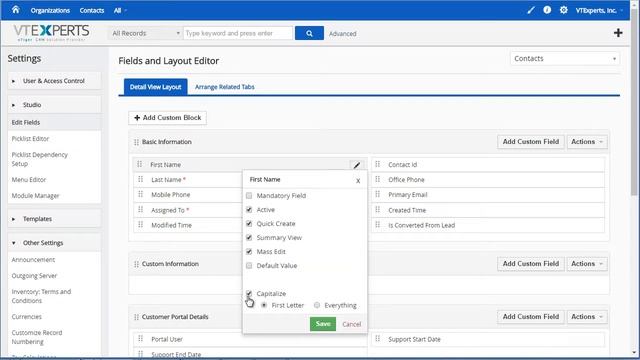The width and height of the screenshot is (640, 360).
Task: Grab drag handle of Custom Information block
Action: point(136,264)
